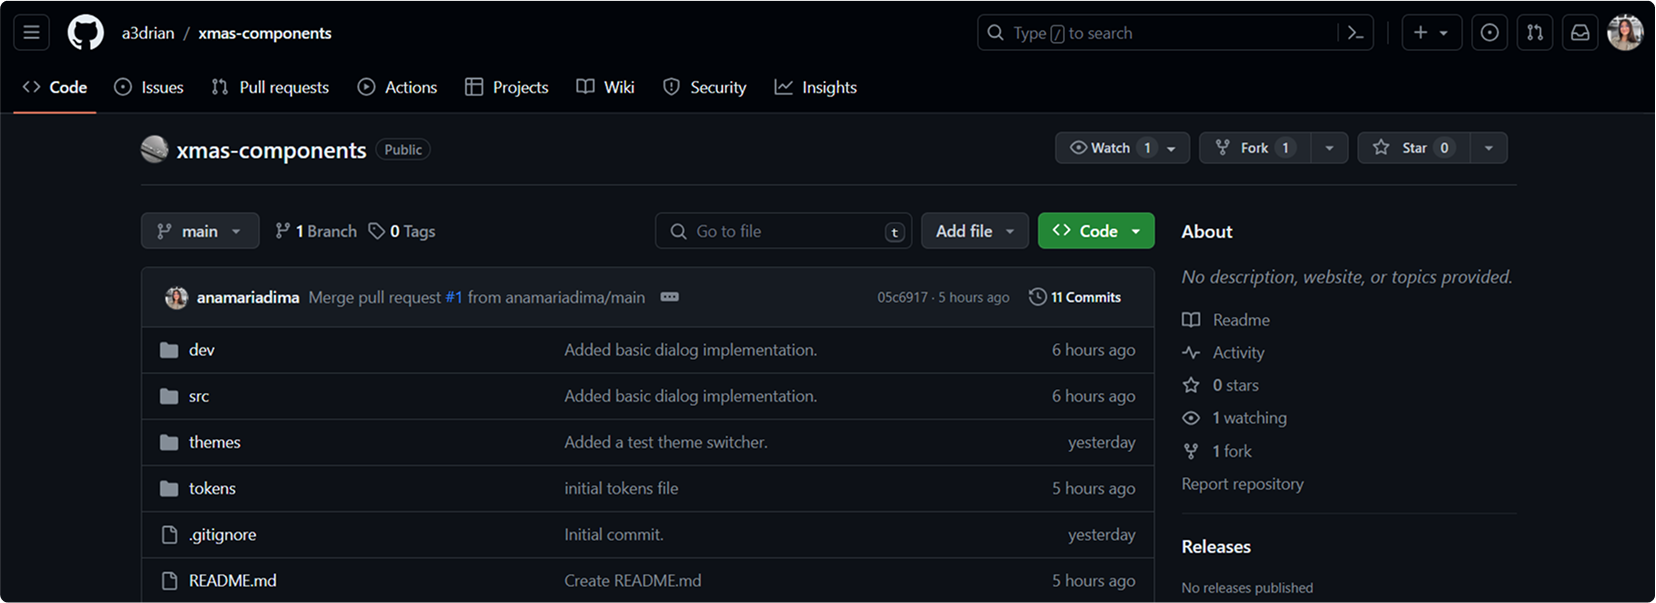This screenshot has width=1656, height=603.
Task: Open the dev folder
Action: coord(202,350)
